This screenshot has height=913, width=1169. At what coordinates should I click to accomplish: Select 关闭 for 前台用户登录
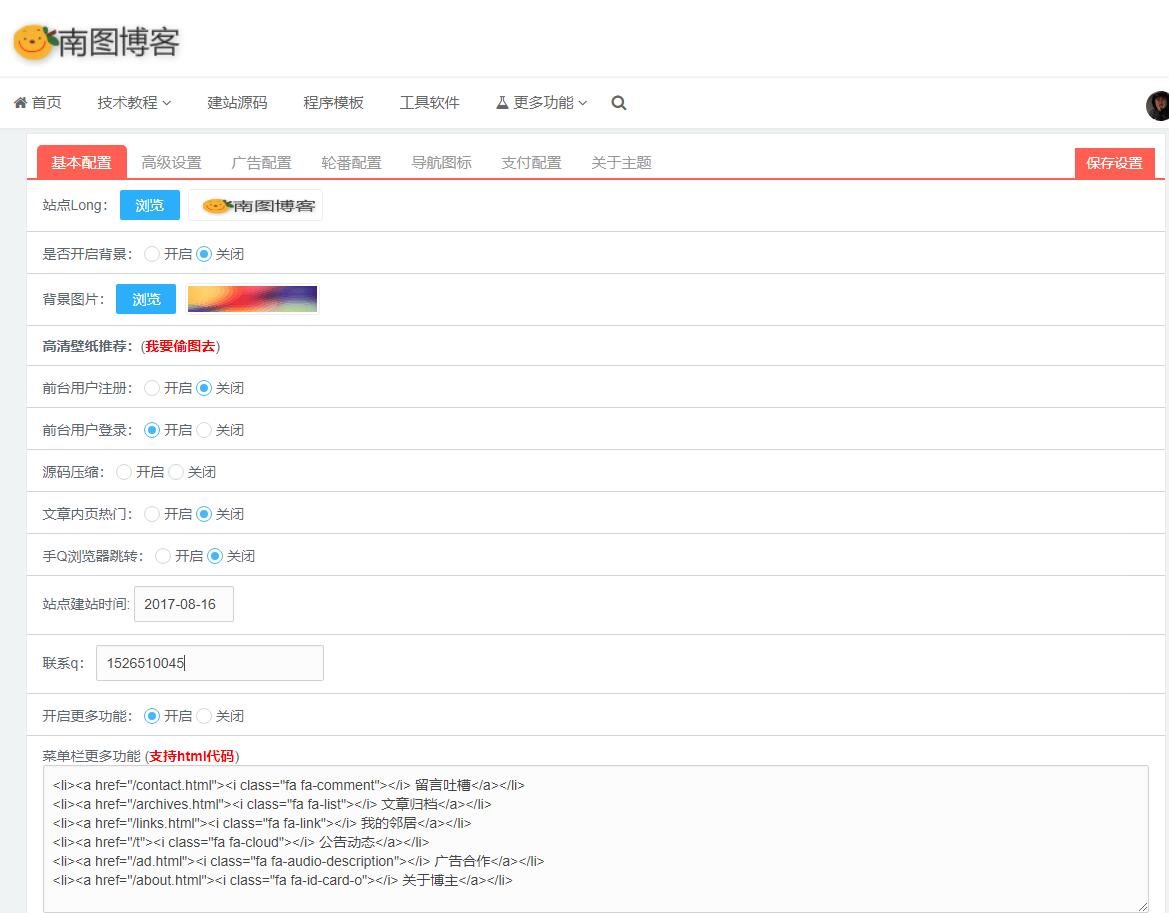click(204, 430)
